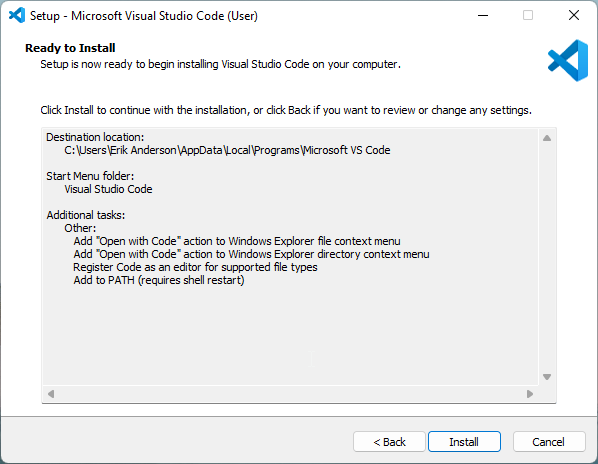Start installation with the Install button
The image size is (598, 464).
pyautogui.click(x=464, y=442)
